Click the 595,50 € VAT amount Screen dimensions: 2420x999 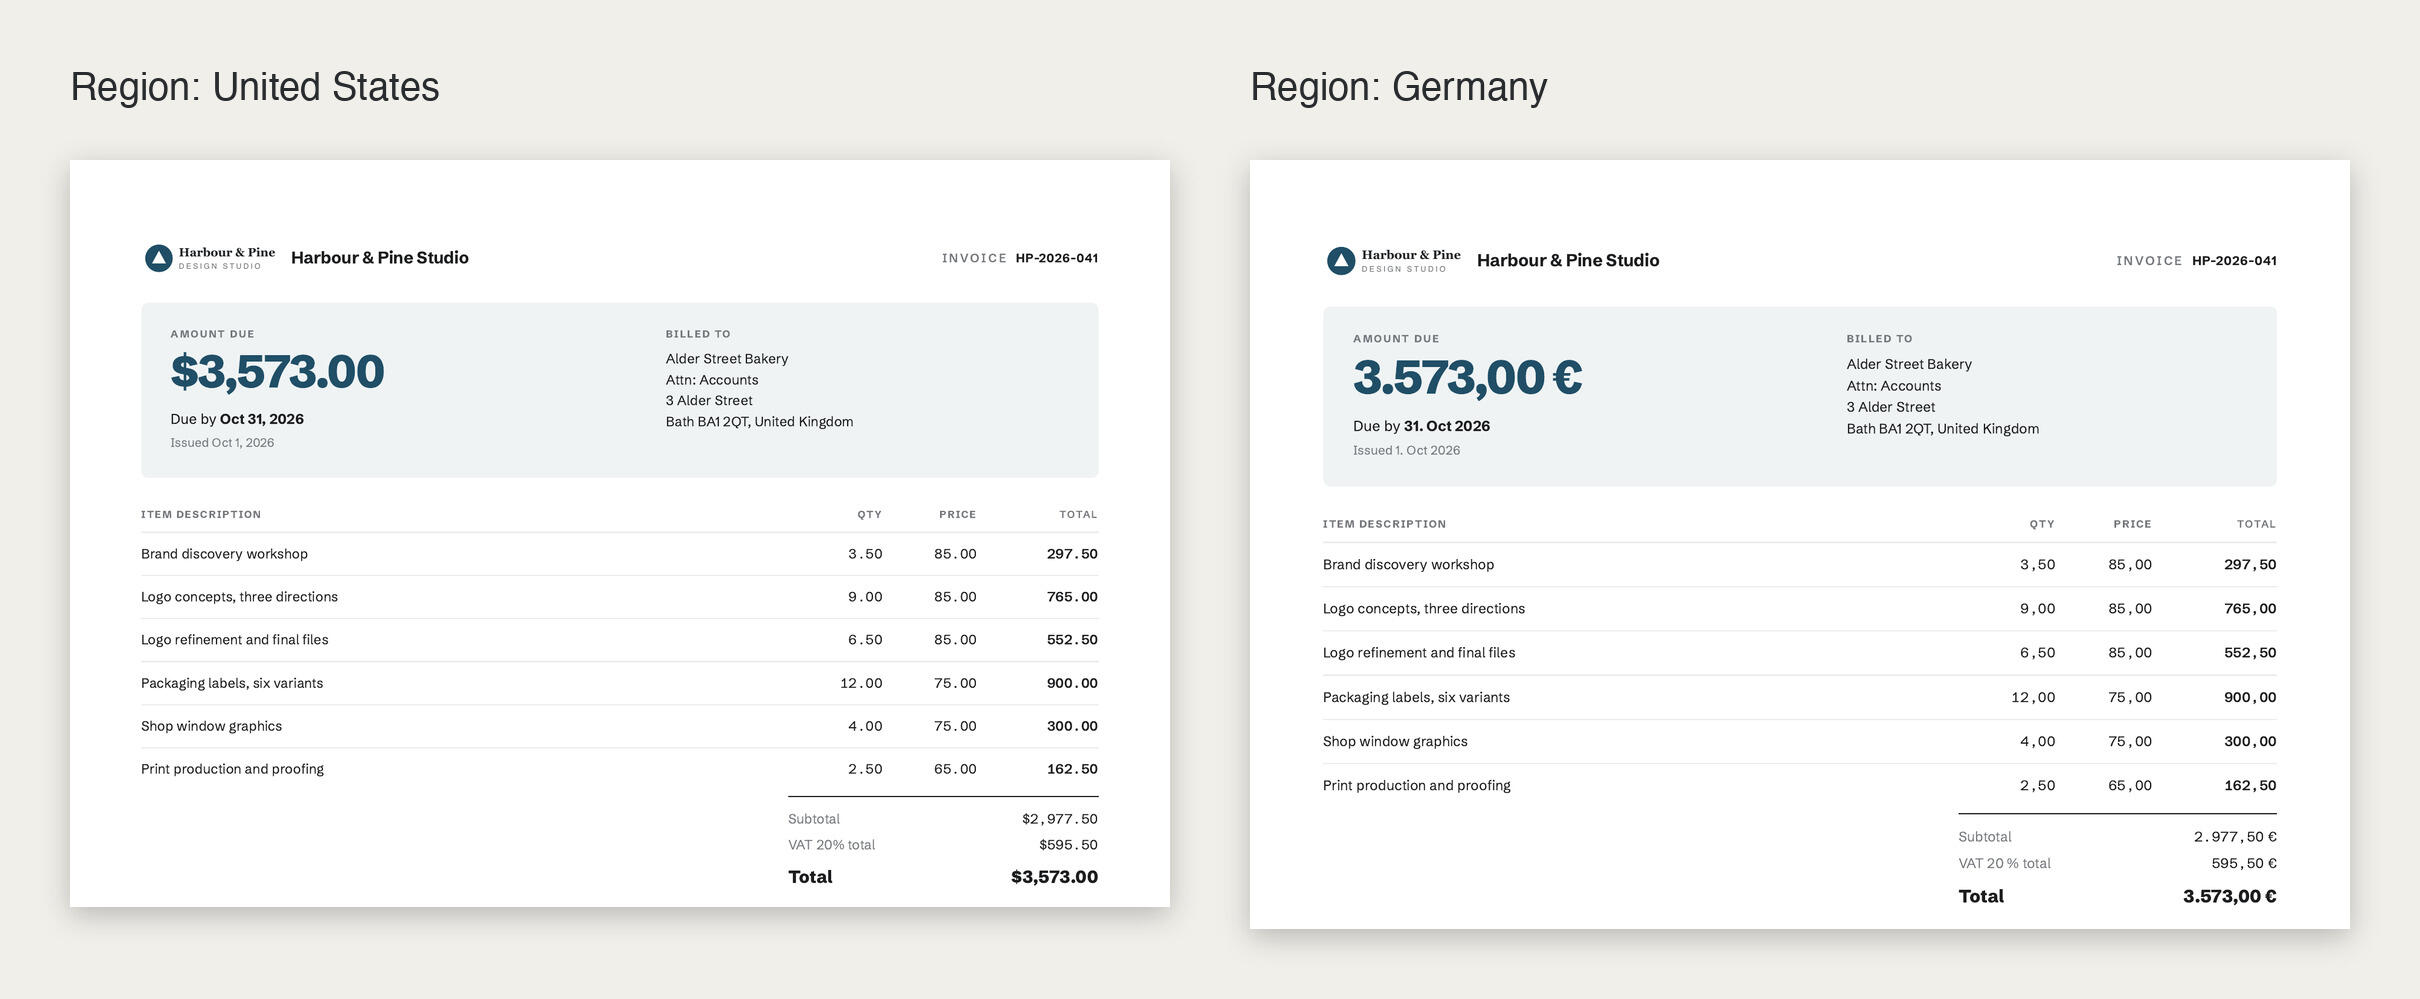(2244, 864)
